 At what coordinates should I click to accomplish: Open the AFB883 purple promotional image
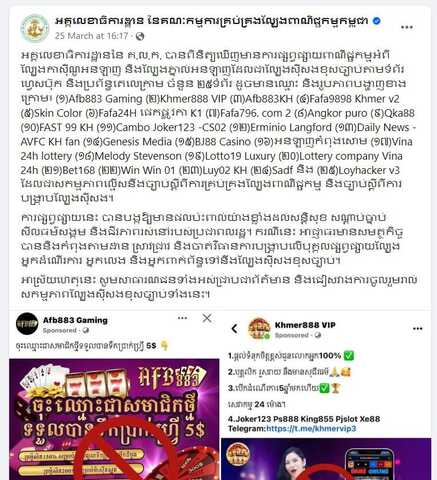[x=114, y=419]
